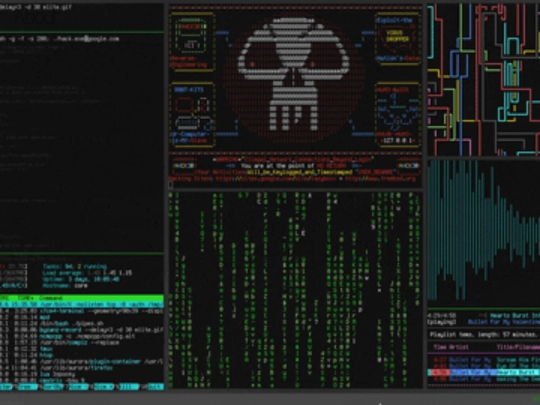Screen dimensions: 540x405
Task: Select the /usr/lib/aurora/firefox process row
Action: click(82, 367)
